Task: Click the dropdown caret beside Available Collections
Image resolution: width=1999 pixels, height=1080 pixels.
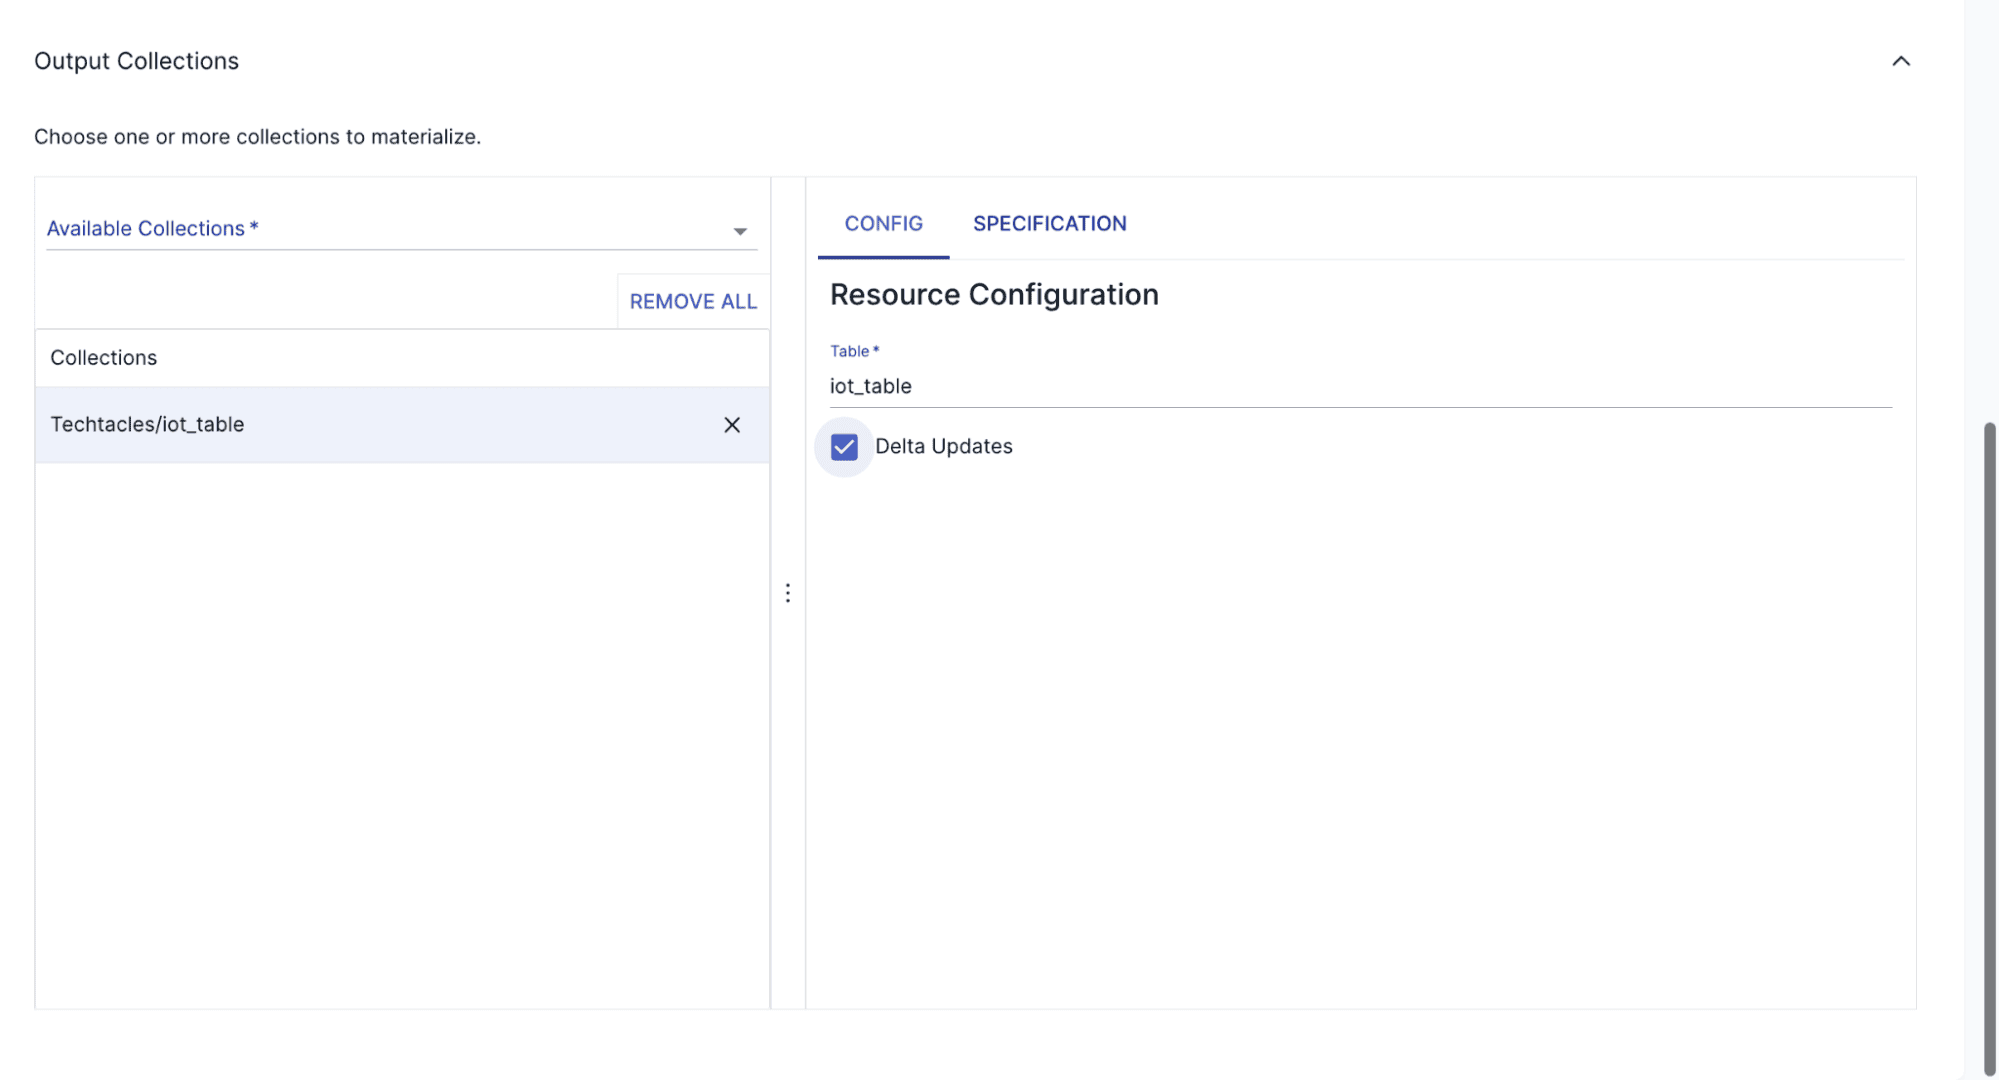Action: click(x=739, y=230)
